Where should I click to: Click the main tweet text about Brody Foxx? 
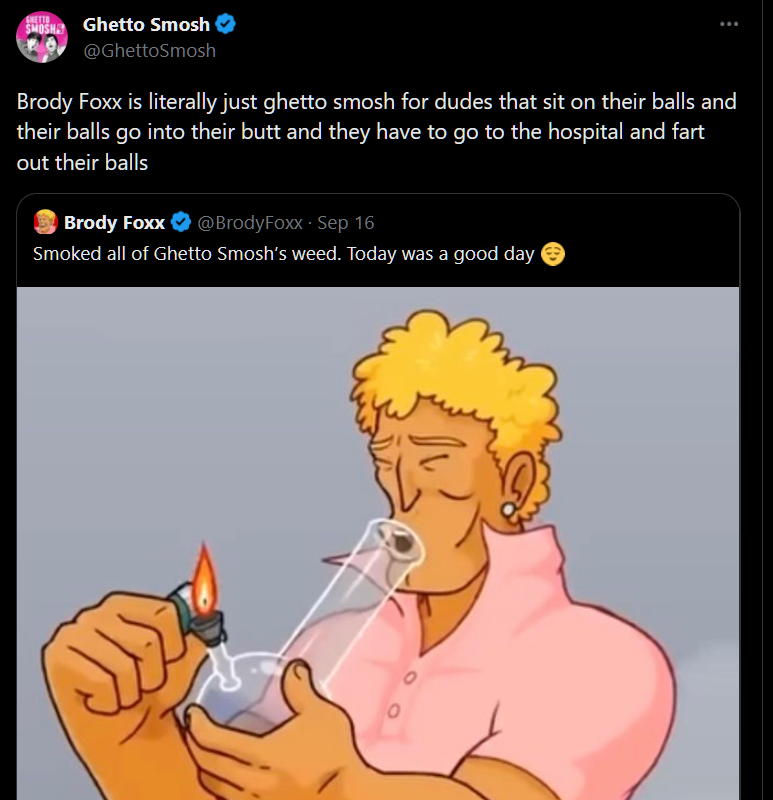pos(360,131)
